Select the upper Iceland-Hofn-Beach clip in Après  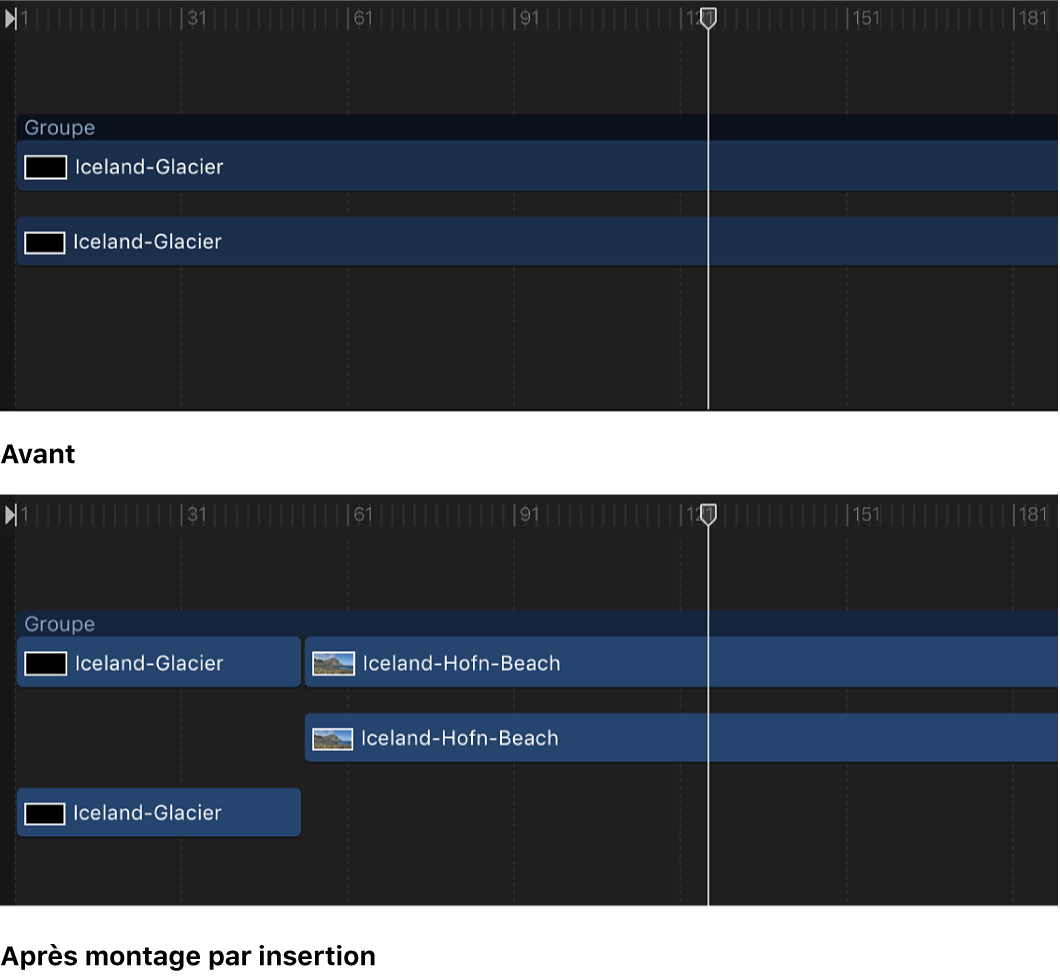click(x=681, y=662)
